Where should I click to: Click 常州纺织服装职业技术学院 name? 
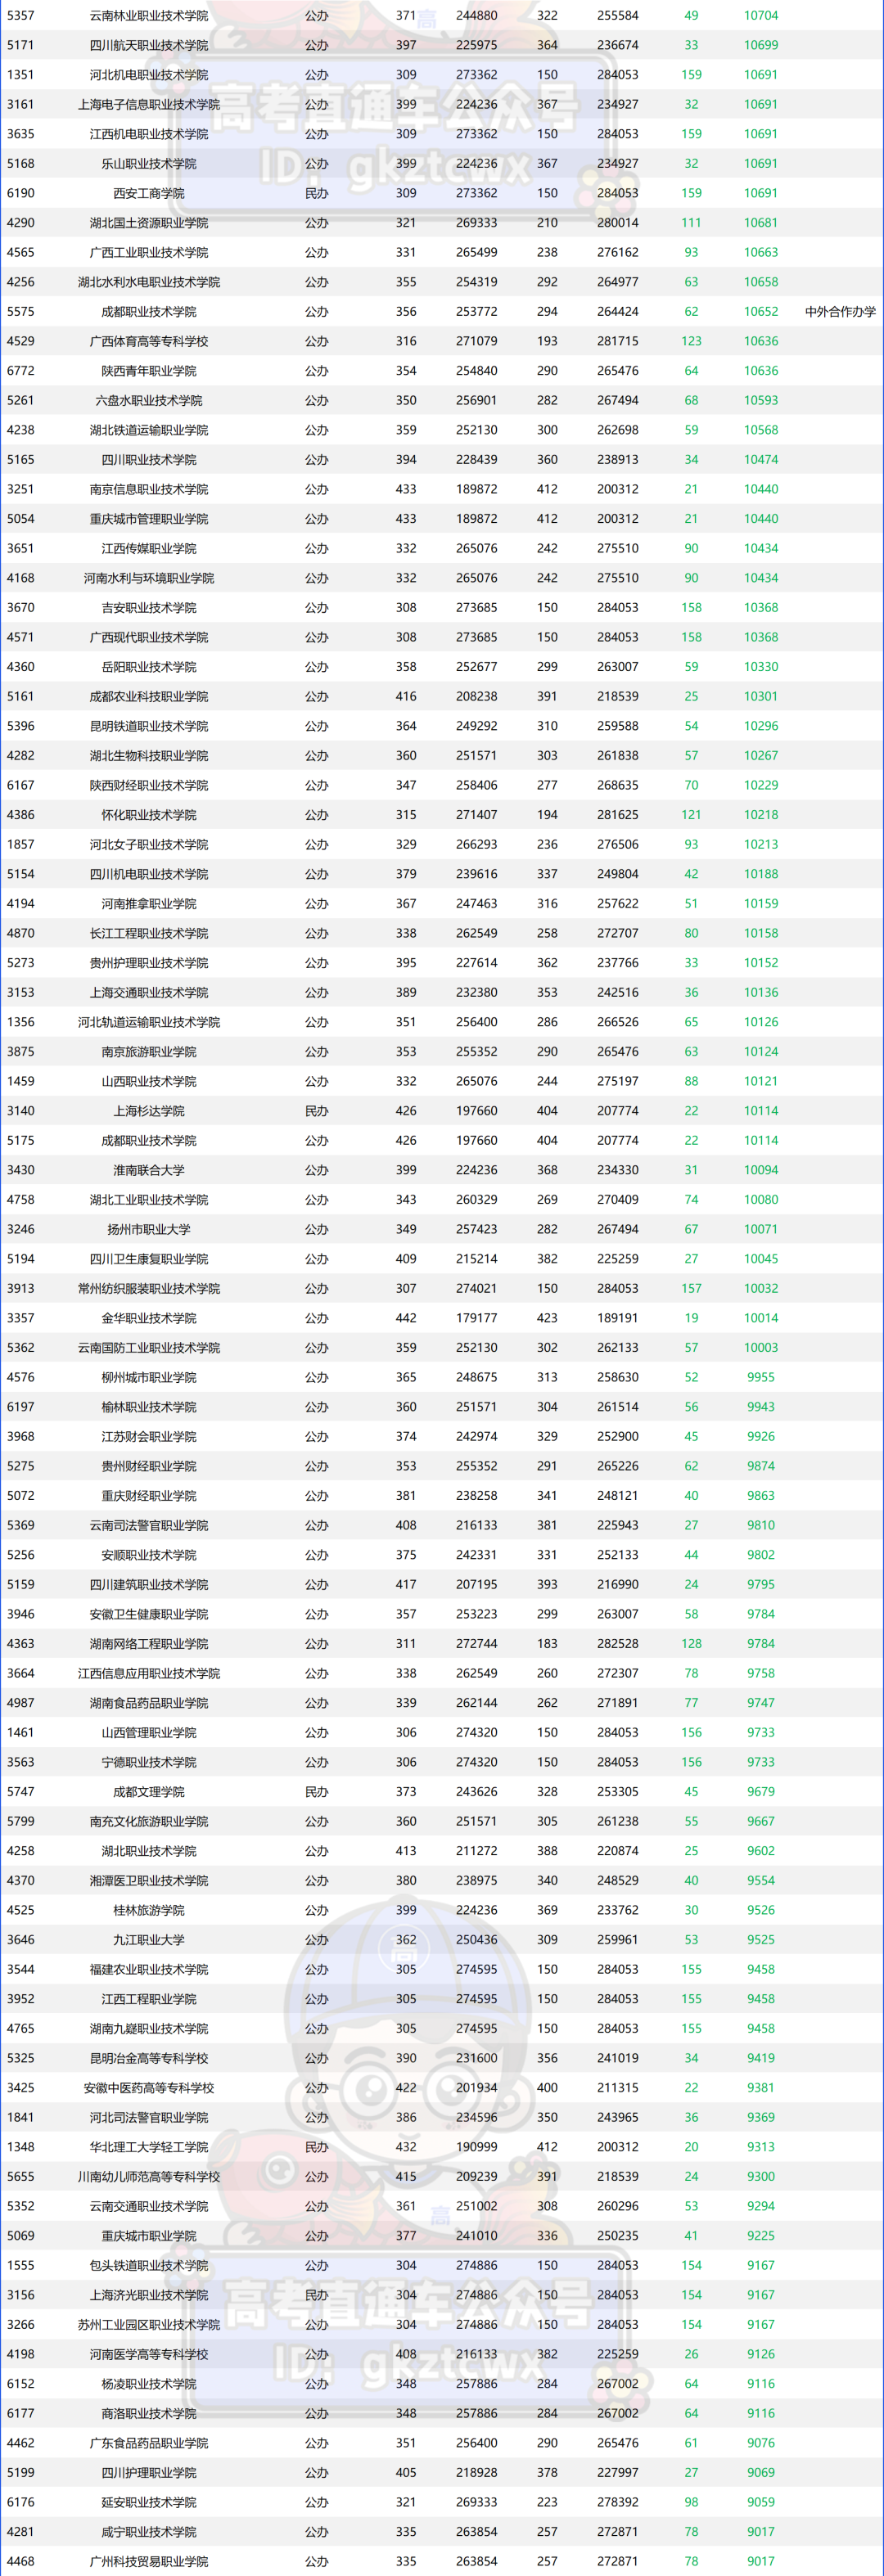[x=149, y=1289]
